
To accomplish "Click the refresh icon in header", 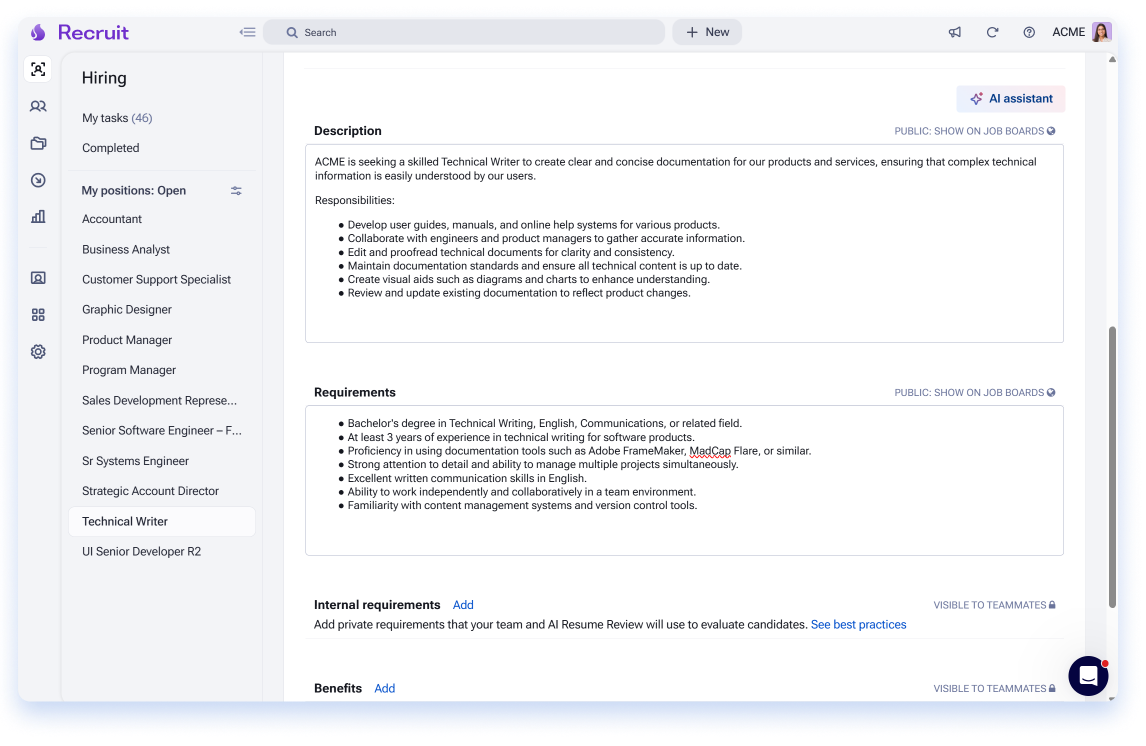I will pyautogui.click(x=992, y=32).
